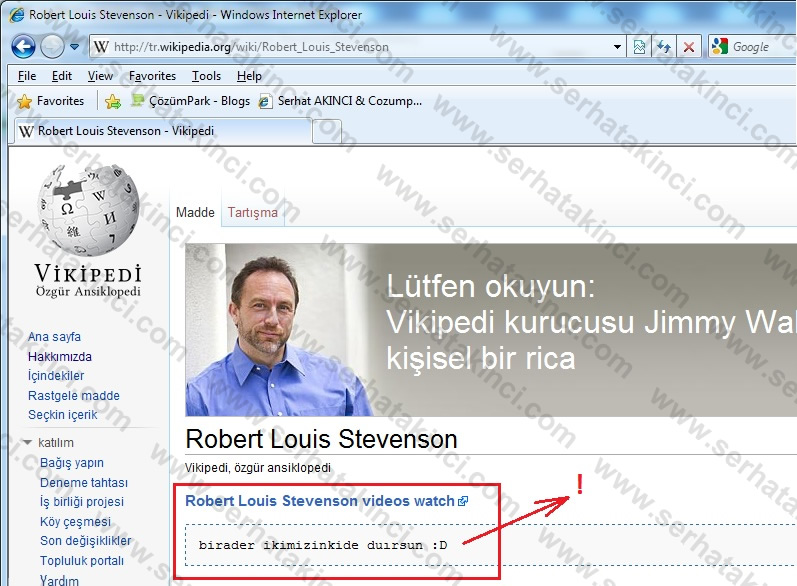
Task: Open a new blank tab
Action: click(326, 132)
